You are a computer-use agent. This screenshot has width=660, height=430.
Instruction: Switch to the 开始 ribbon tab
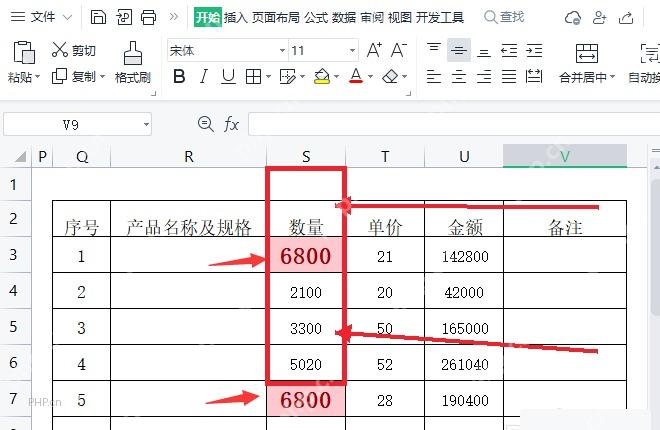208,17
